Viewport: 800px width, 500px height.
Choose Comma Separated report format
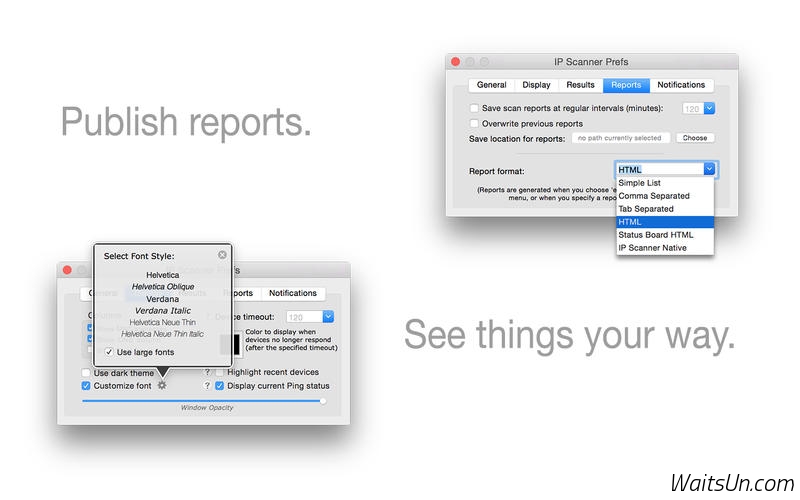(x=665, y=196)
